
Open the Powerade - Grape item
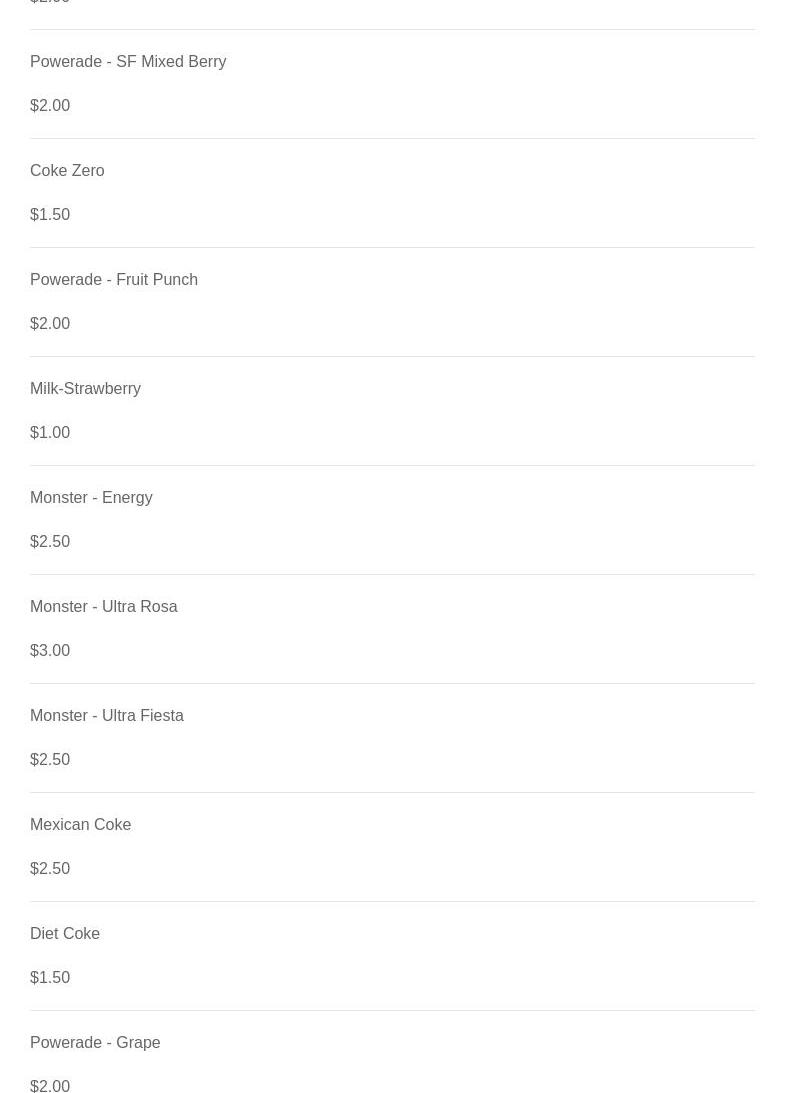coord(95,1043)
